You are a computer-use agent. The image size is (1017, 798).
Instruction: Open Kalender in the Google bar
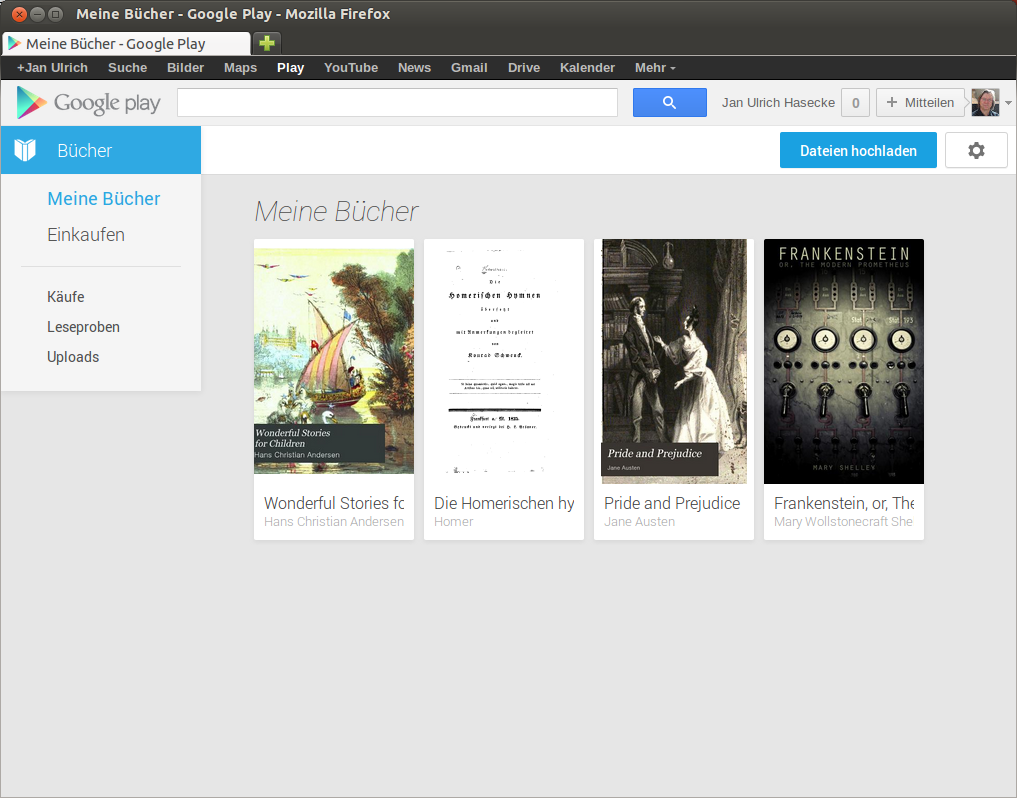(587, 67)
